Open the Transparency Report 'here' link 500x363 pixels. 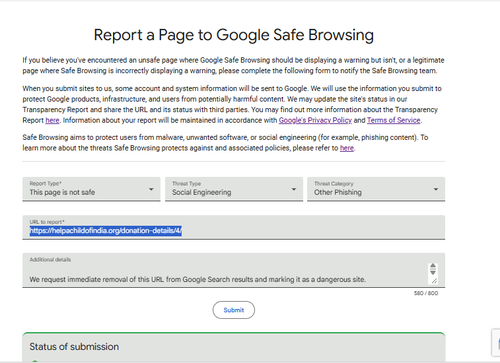tap(52, 120)
